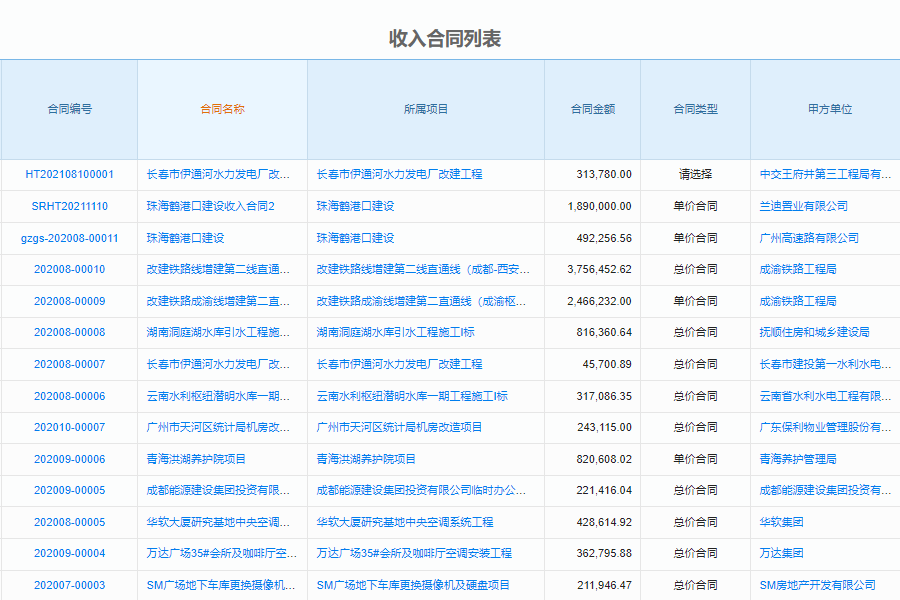Viewport: 900px width, 600px height.
Task: Open contract number 202008-00005
Action: click(x=69, y=522)
